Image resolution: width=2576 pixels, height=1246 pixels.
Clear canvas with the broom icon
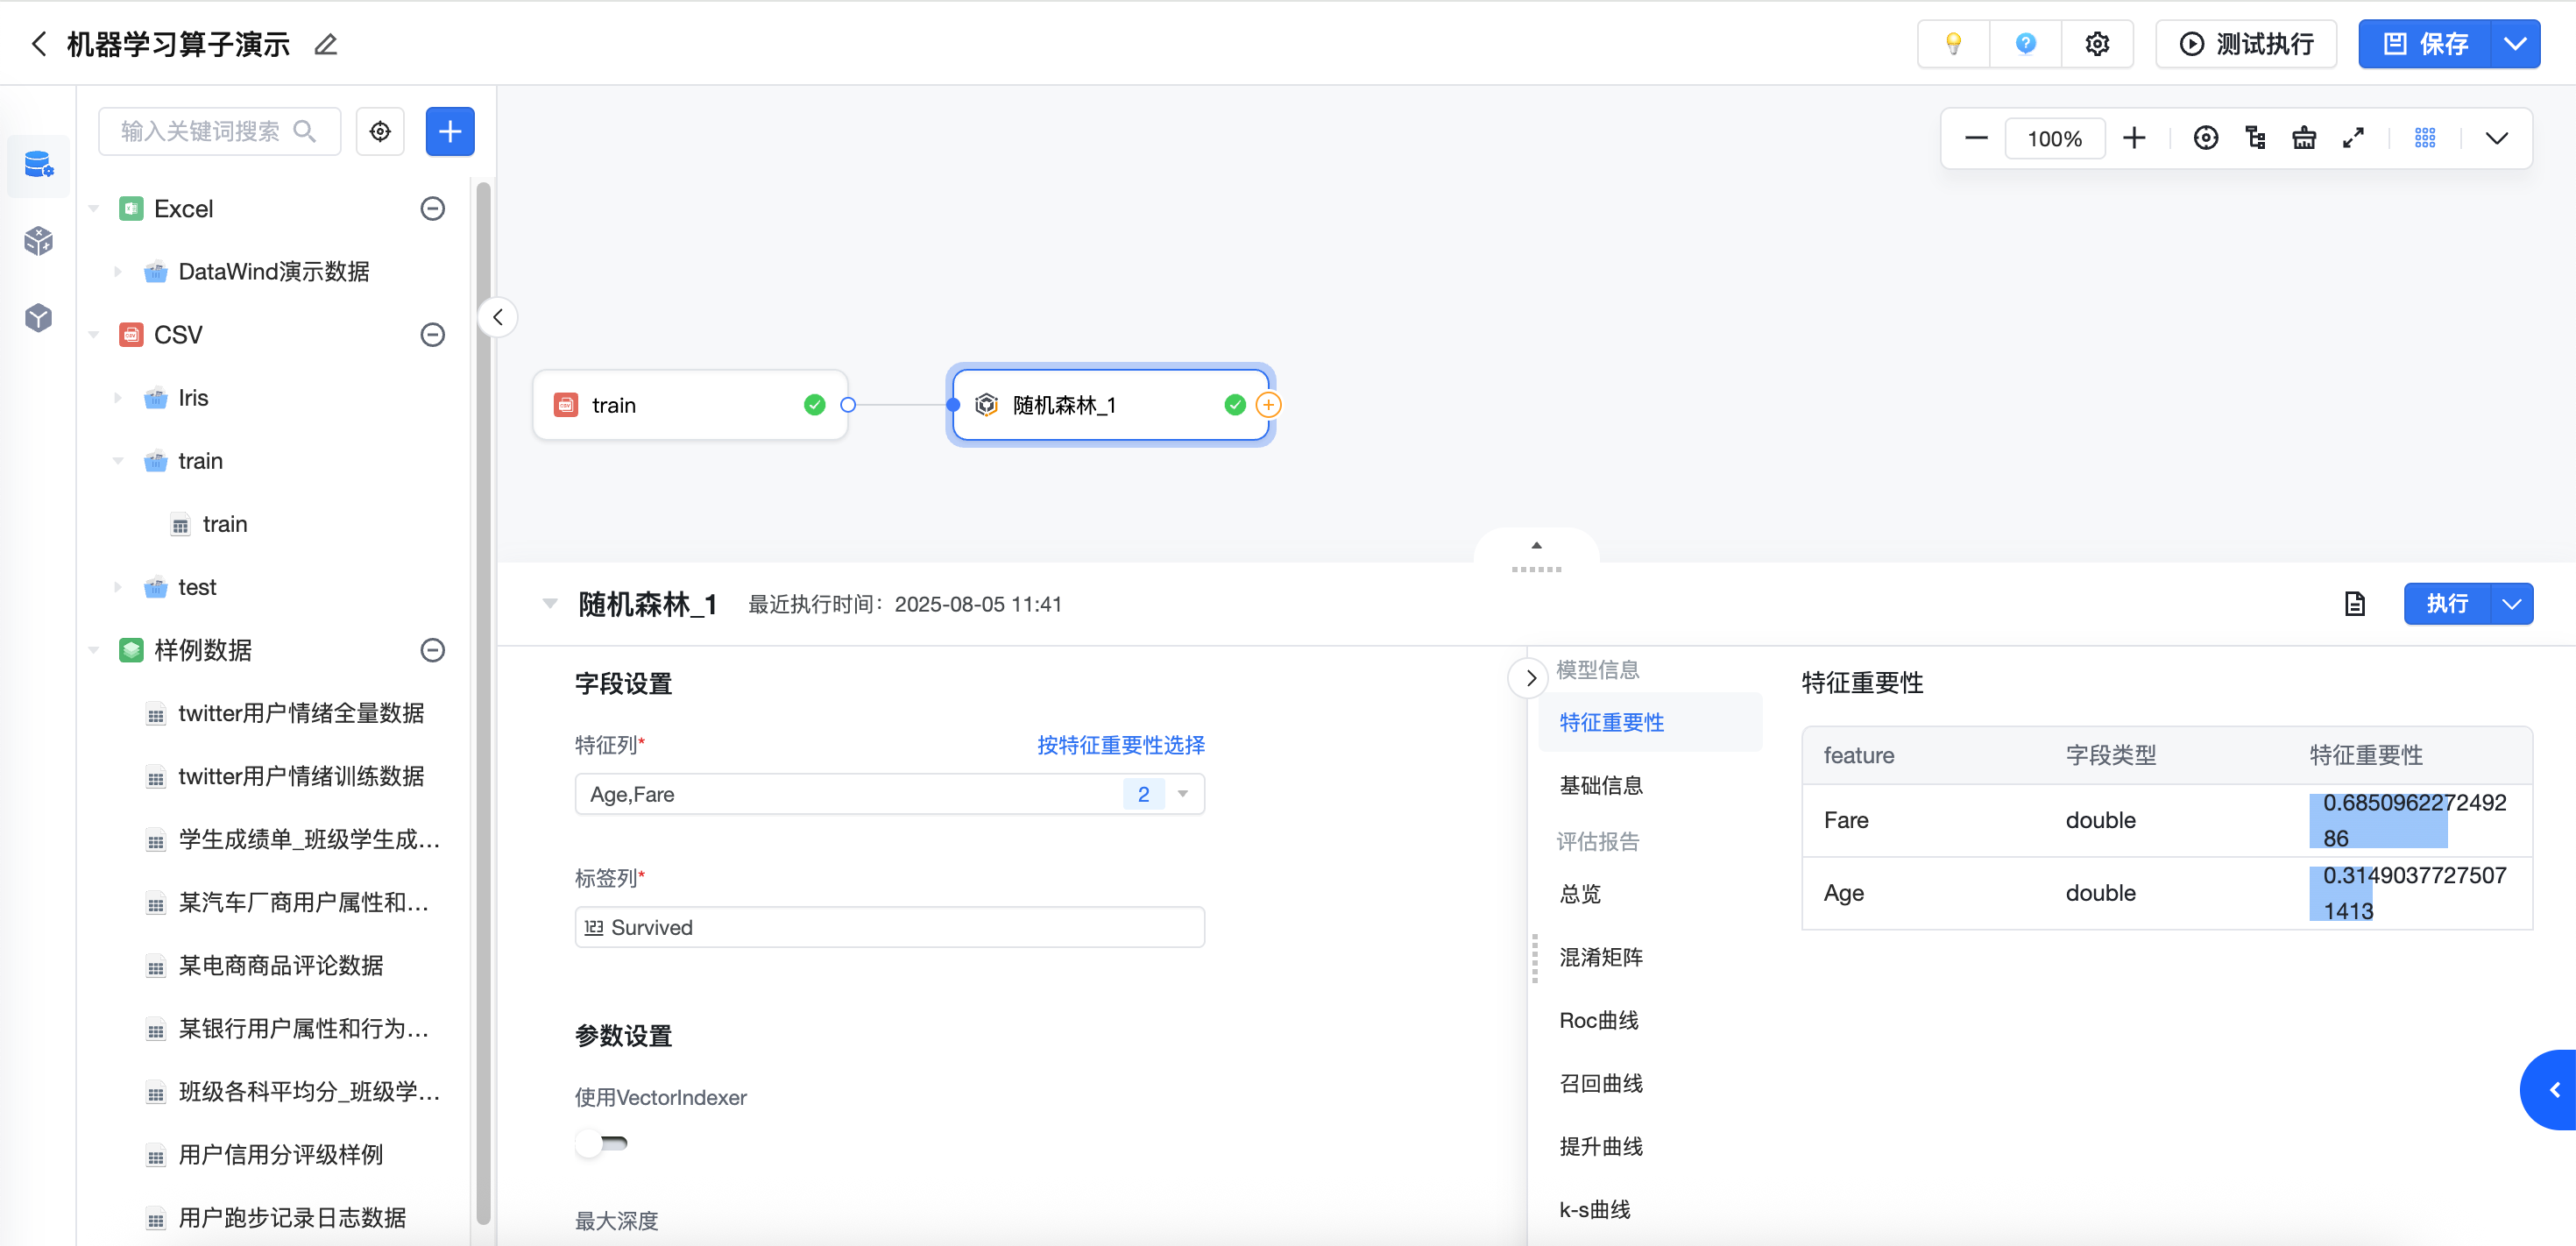click(2304, 138)
